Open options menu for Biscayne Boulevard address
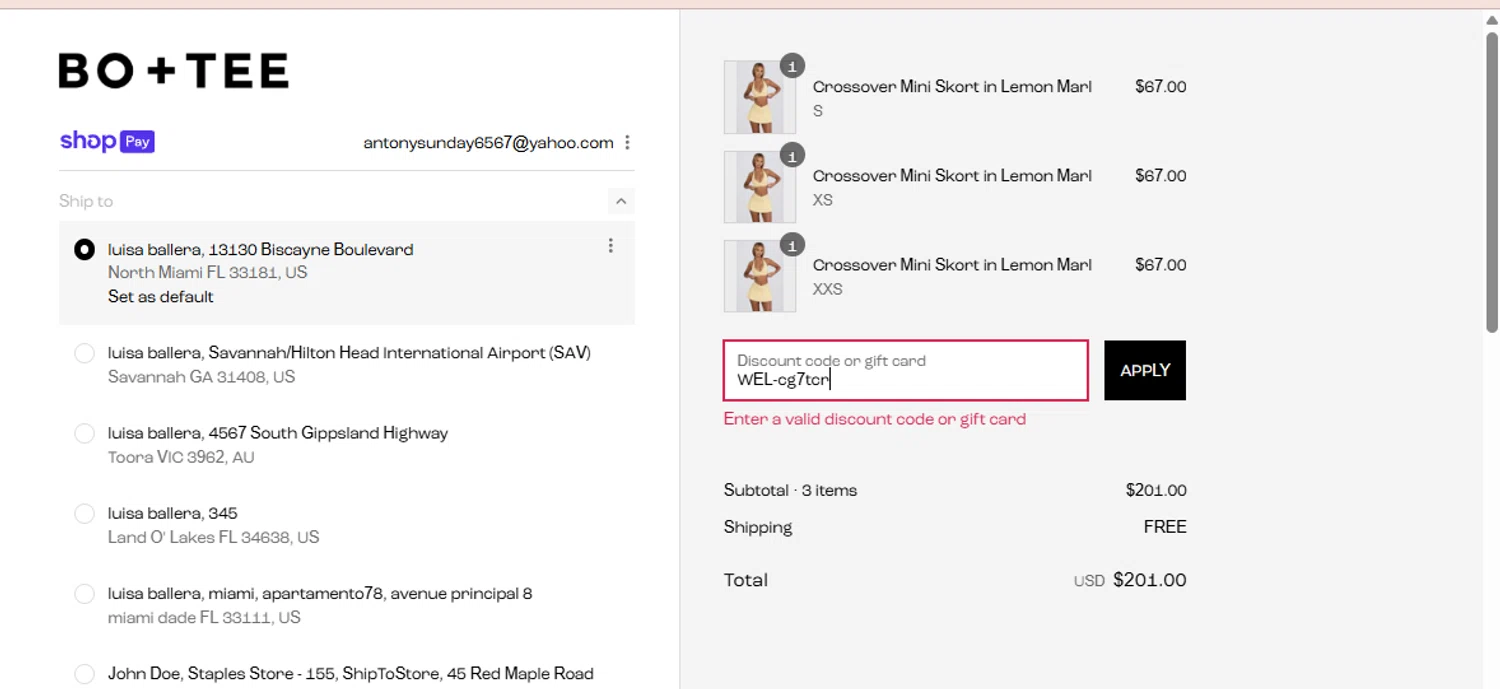Image resolution: width=1500 pixels, height=689 pixels. click(611, 246)
